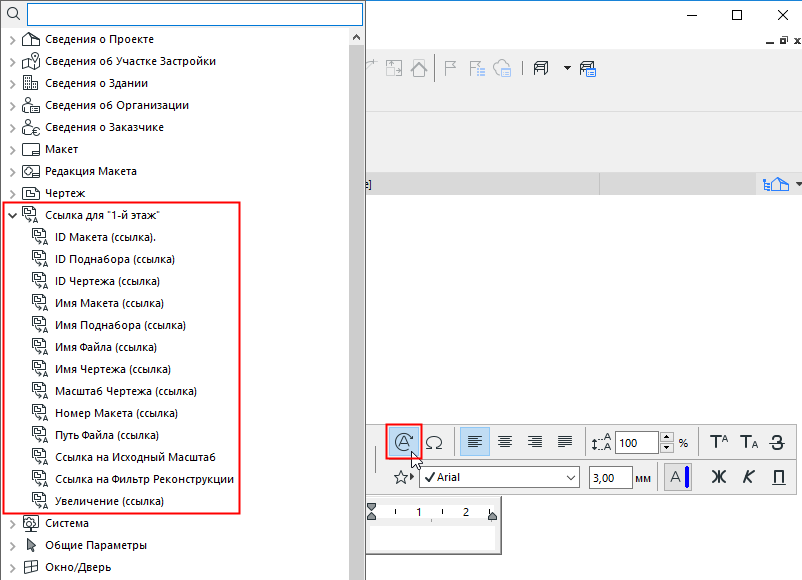Expand the Система group
Screen dimensions: 802x580
point(13,523)
